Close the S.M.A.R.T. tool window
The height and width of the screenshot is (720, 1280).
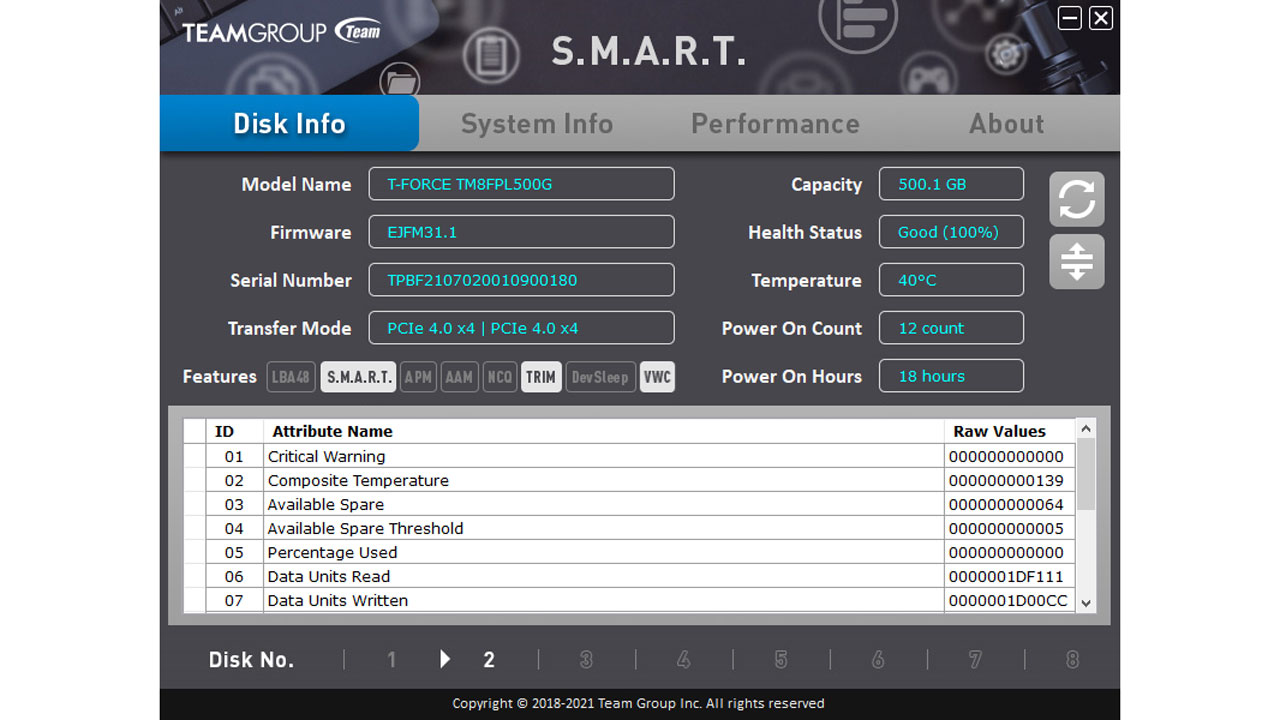click(x=1101, y=18)
